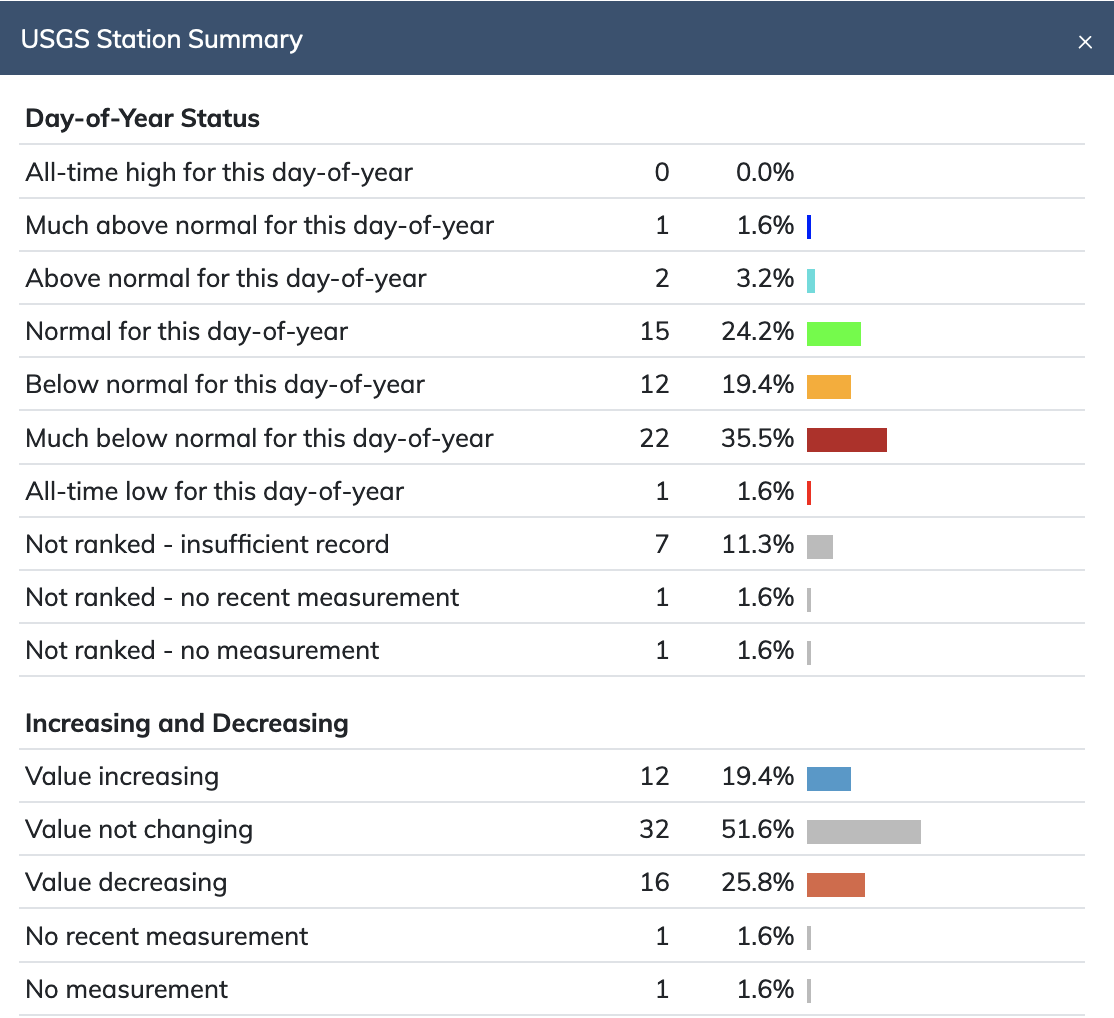Click the 'Increasing and Decreasing' section heading
This screenshot has height=1018, width=1114.
point(186,723)
